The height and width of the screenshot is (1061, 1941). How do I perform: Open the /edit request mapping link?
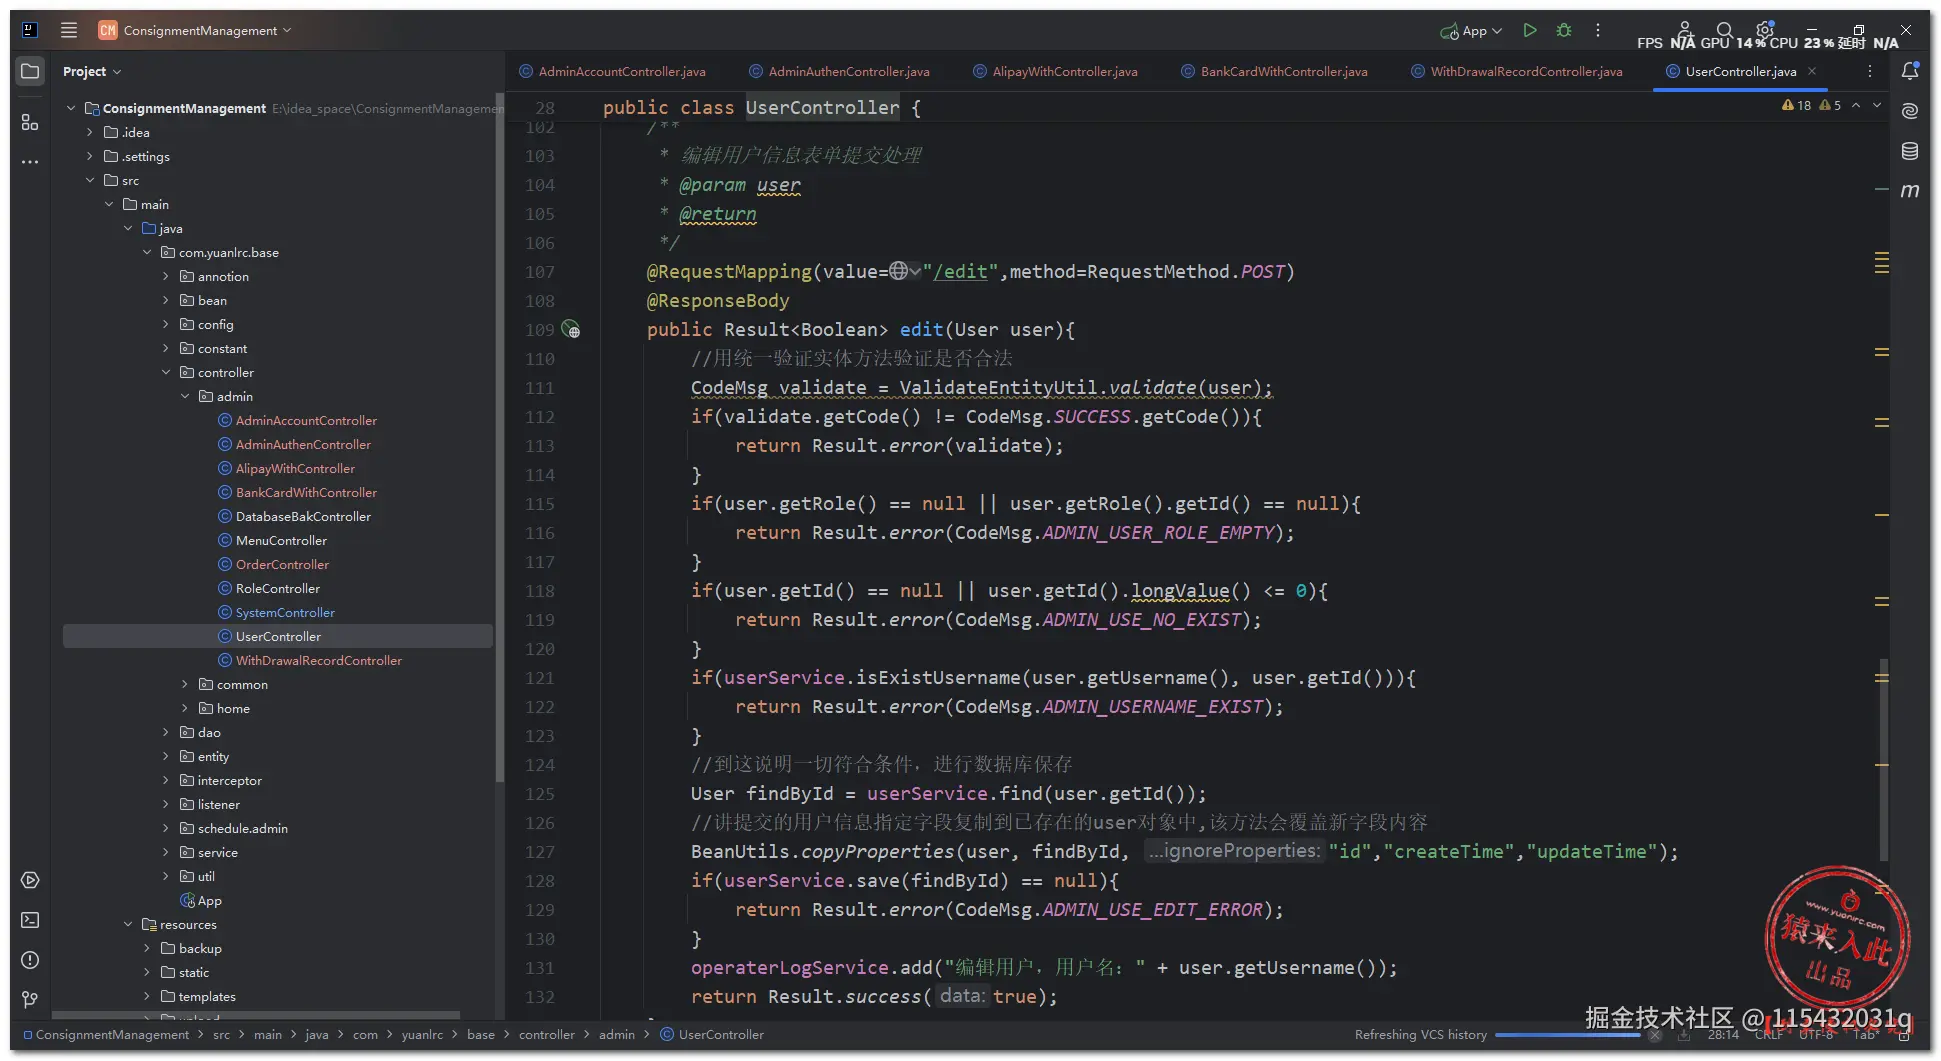tap(961, 271)
